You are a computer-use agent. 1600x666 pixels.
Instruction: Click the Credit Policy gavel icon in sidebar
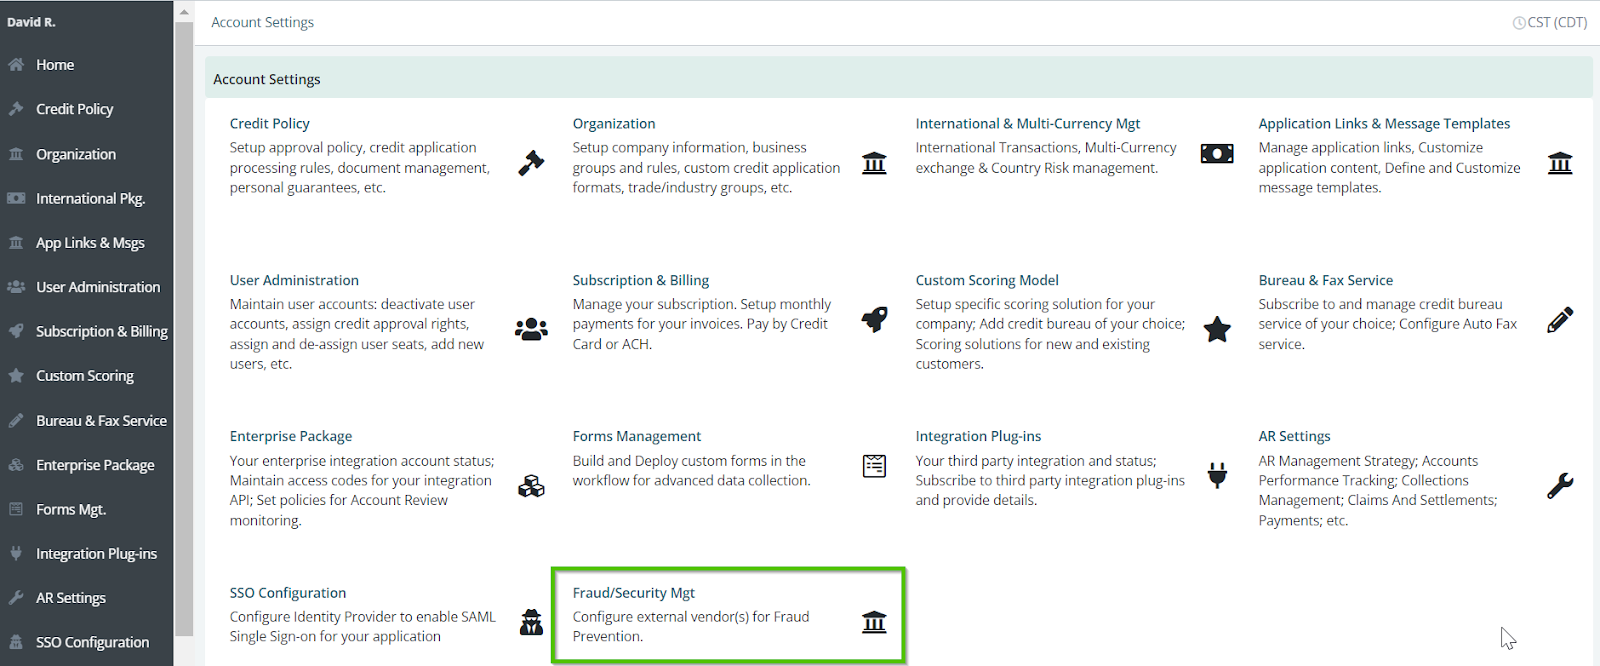click(x=16, y=109)
